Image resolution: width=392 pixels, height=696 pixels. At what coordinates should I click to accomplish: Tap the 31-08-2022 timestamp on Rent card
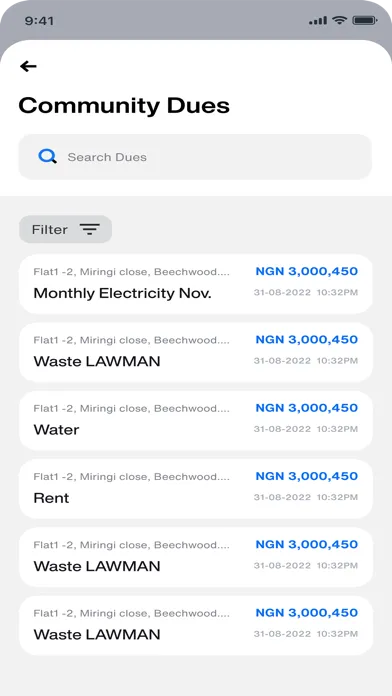[x=306, y=498]
